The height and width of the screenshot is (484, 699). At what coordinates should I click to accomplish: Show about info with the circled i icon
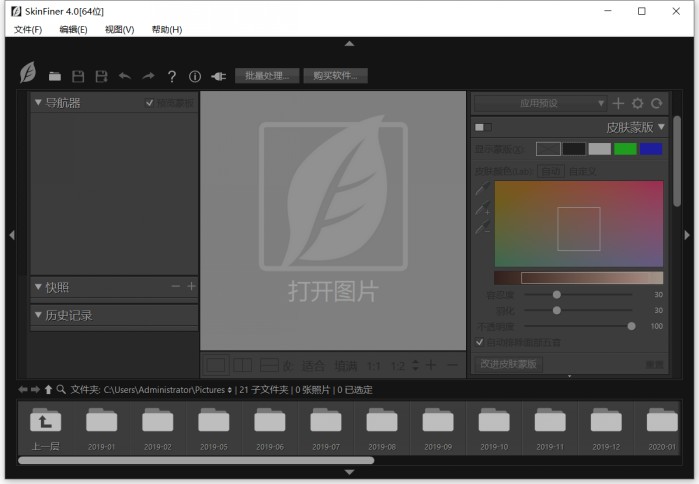195,77
